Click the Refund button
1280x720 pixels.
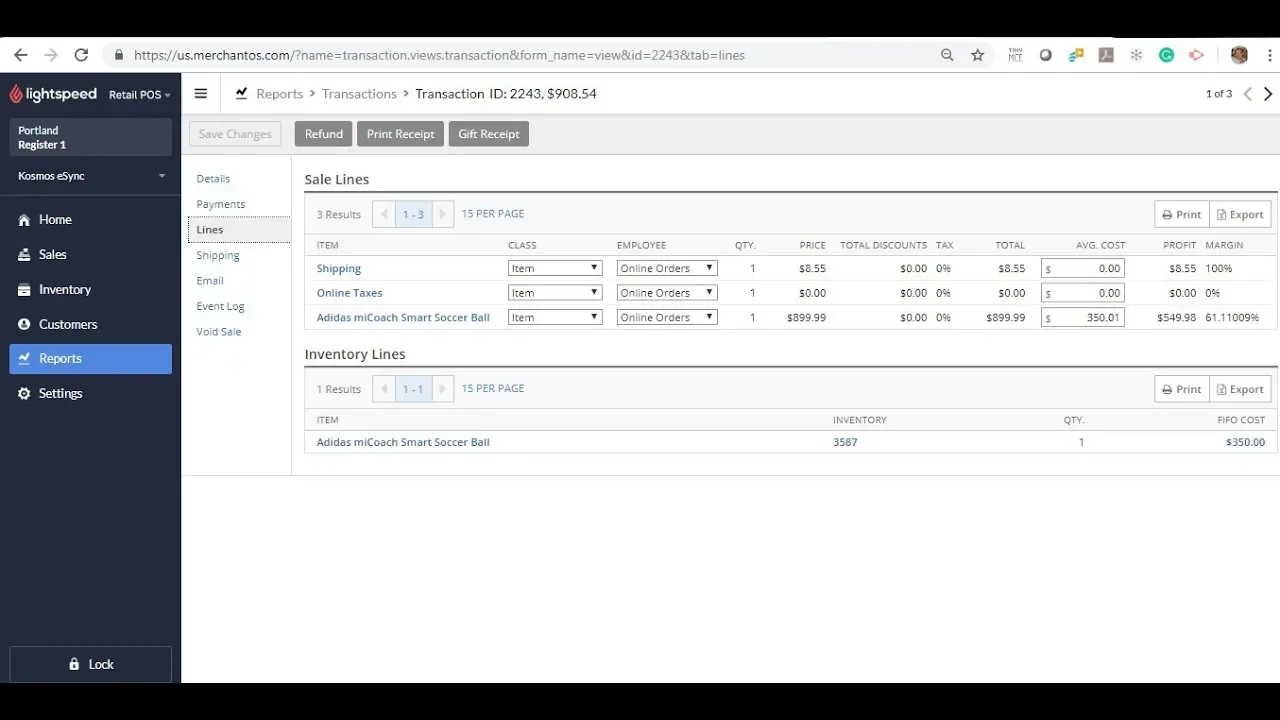click(324, 134)
